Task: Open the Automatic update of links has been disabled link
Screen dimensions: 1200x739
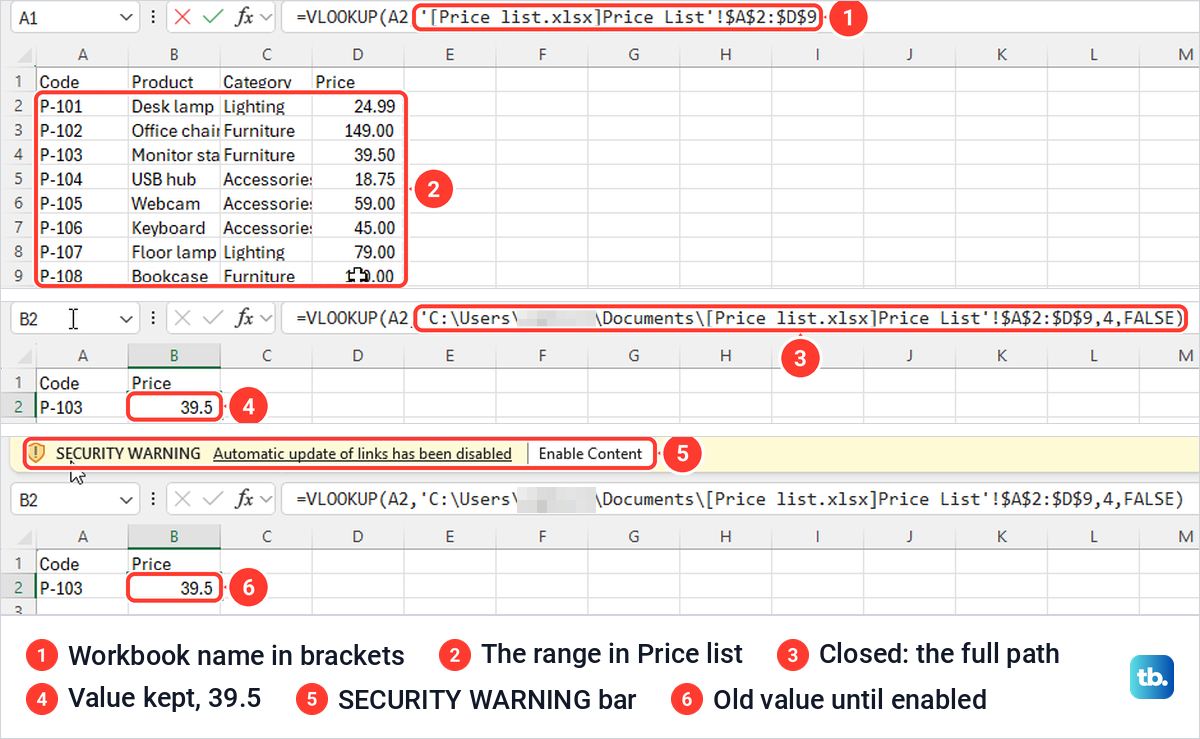Action: coord(362,453)
